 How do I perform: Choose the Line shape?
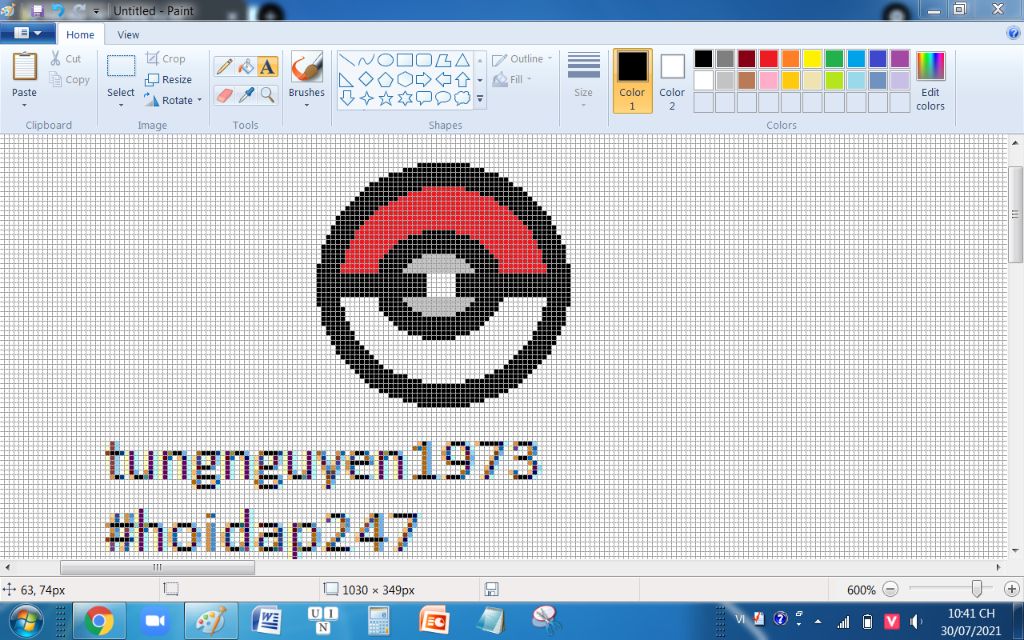(347, 61)
